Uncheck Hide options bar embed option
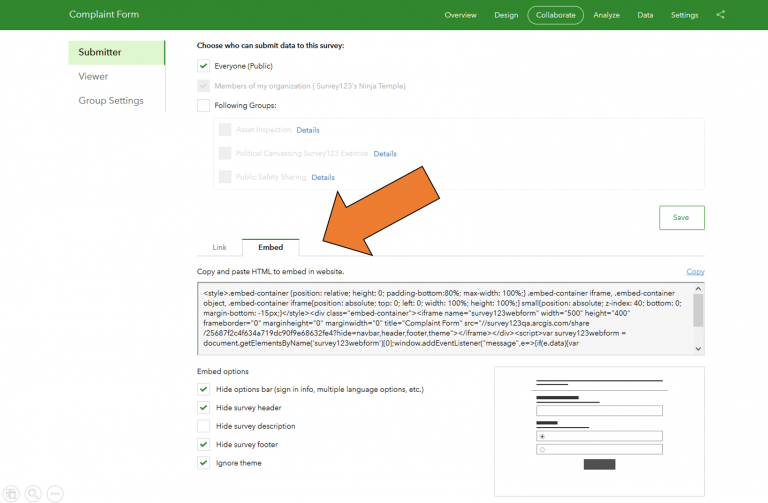The image size is (768, 503). (x=203, y=389)
